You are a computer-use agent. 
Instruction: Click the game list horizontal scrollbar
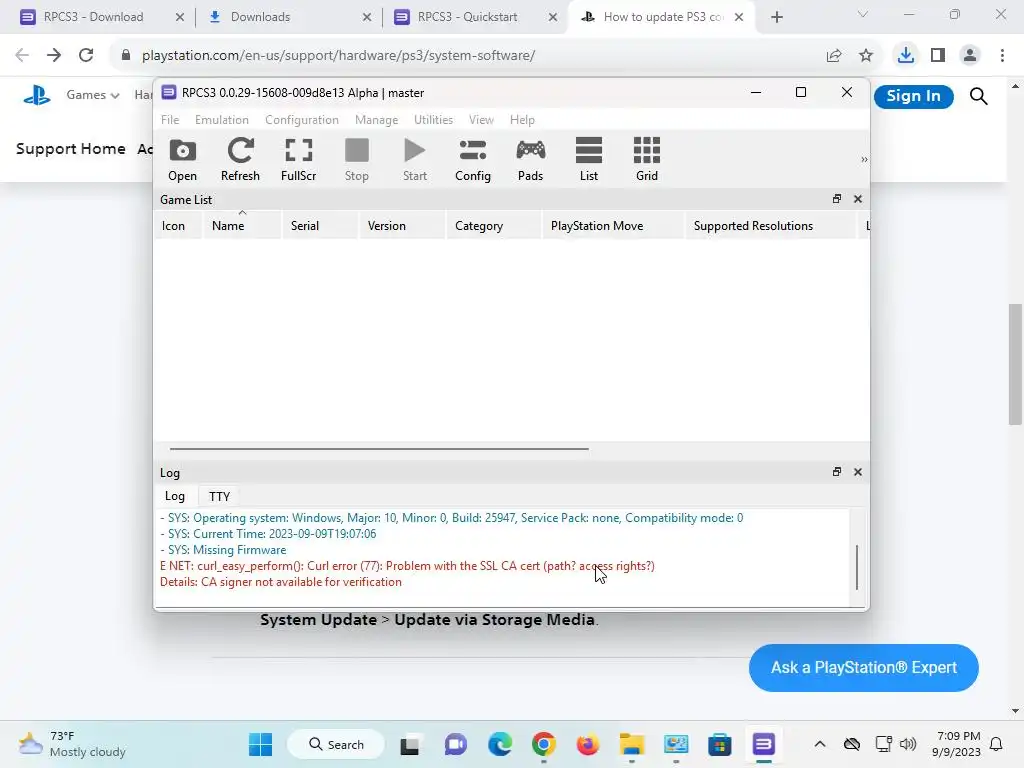coord(379,449)
